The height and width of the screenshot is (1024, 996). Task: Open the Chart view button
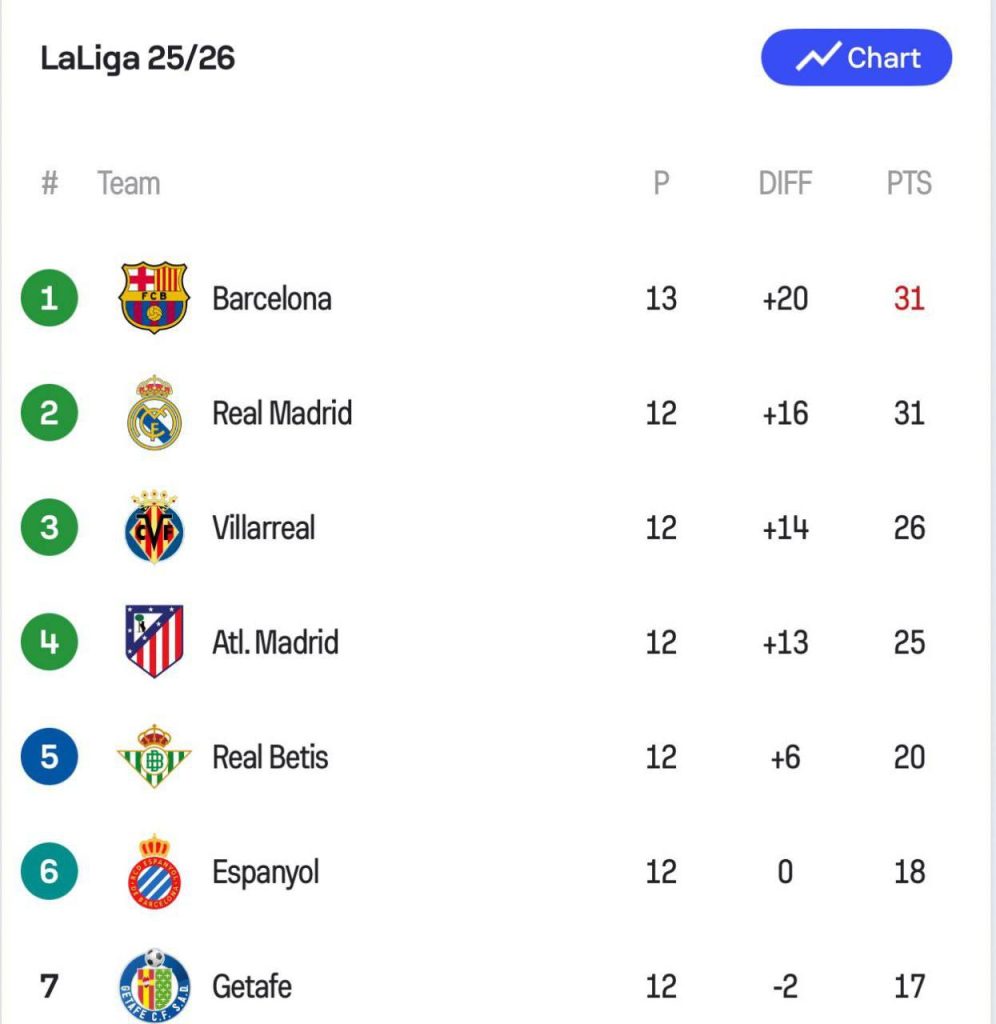click(856, 58)
